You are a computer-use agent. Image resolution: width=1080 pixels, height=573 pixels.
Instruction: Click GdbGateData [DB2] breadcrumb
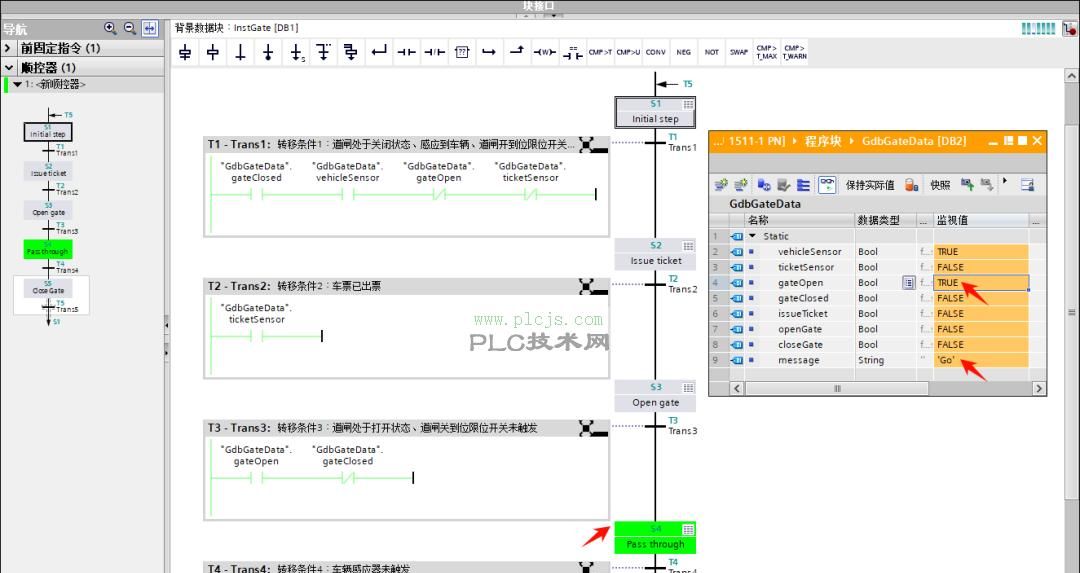[914, 141]
